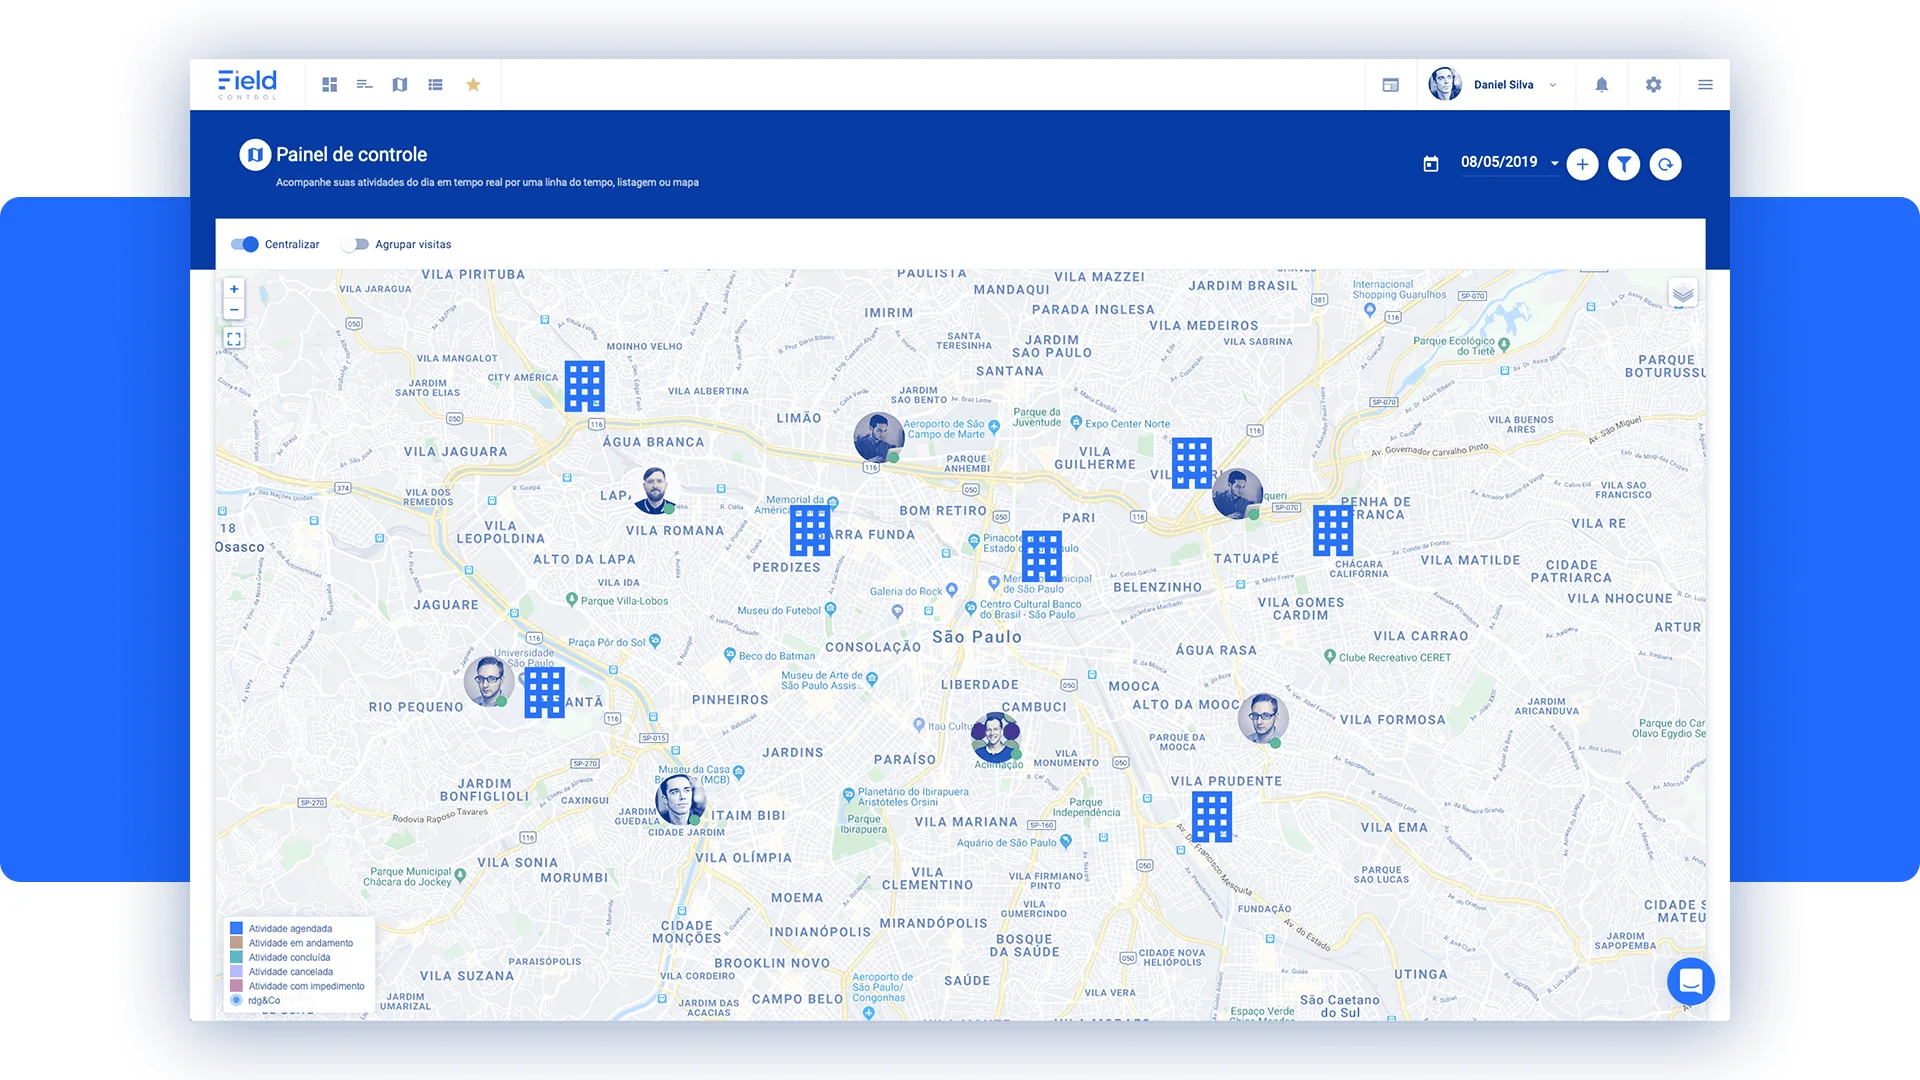Screen dimensions: 1920x1080
Task: Click the filter funnel button
Action: point(1624,164)
